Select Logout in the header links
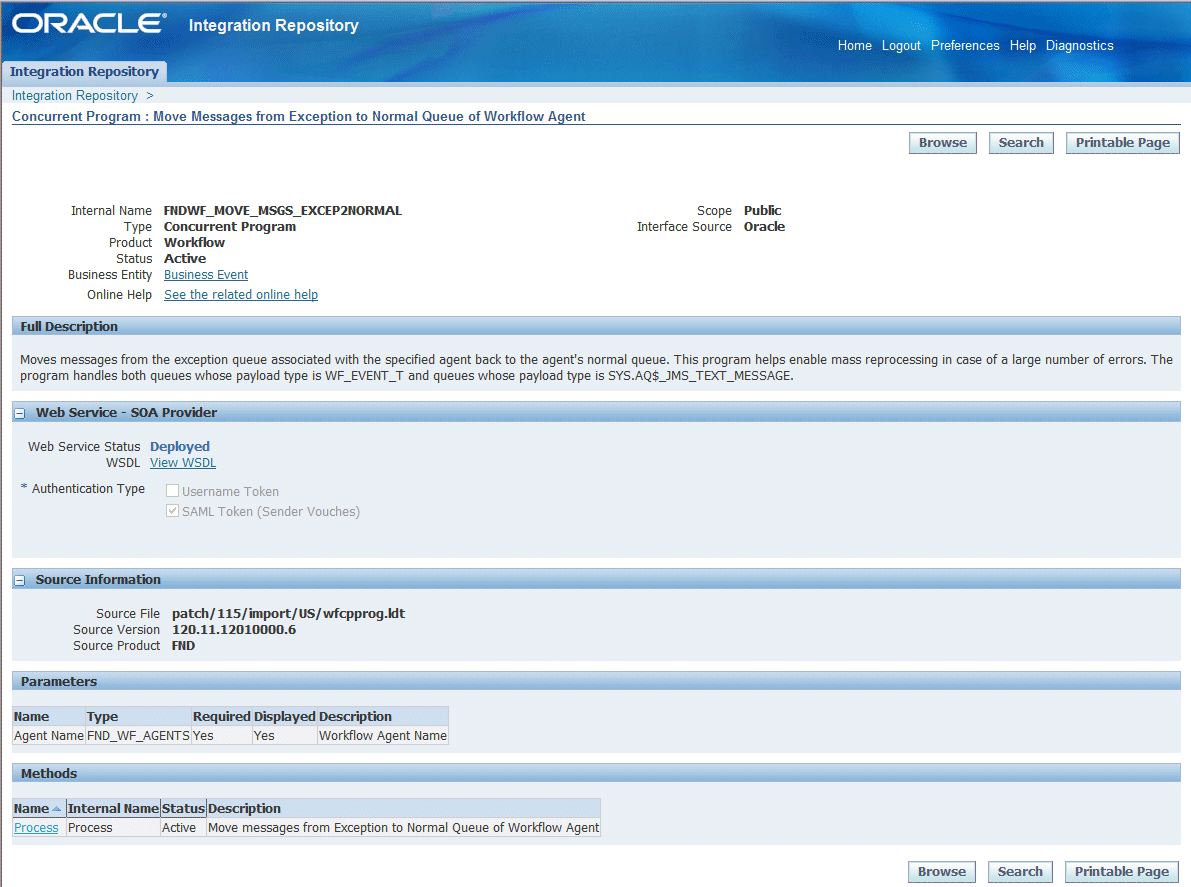Image resolution: width=1191 pixels, height=887 pixels. (x=901, y=46)
